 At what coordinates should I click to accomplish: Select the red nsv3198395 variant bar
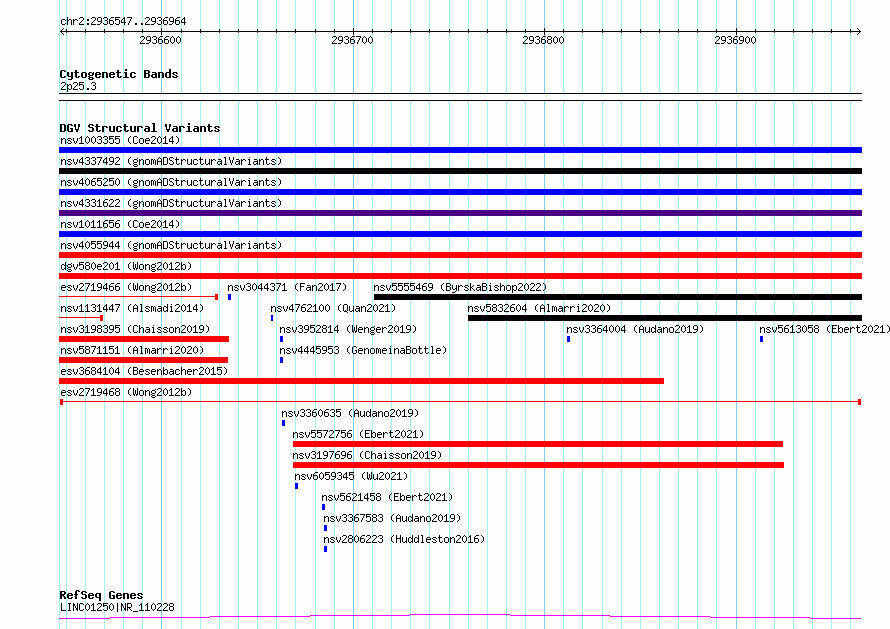tap(144, 339)
